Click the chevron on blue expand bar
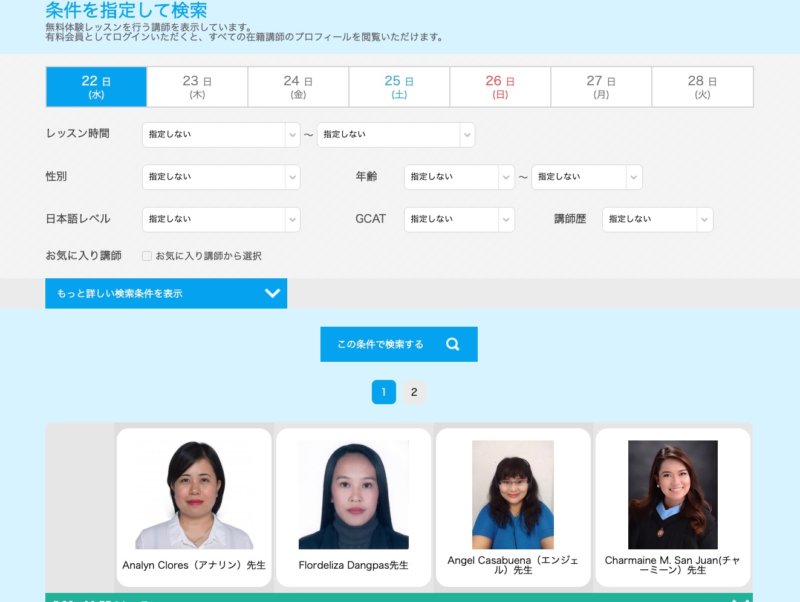The image size is (800, 602). tap(271, 293)
